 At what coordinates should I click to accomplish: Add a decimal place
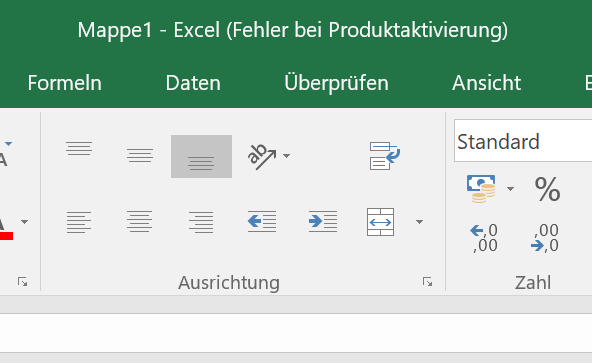click(x=484, y=238)
